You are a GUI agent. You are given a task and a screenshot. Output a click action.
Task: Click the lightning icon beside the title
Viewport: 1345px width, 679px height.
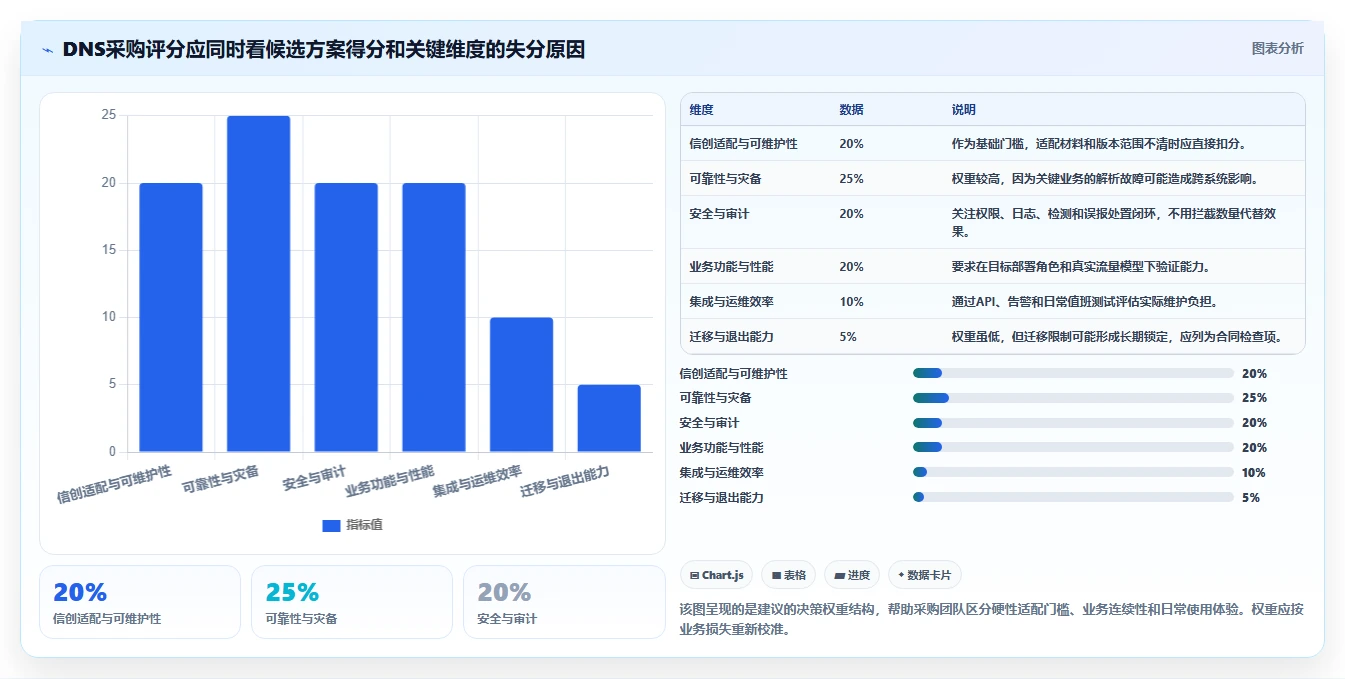47,50
